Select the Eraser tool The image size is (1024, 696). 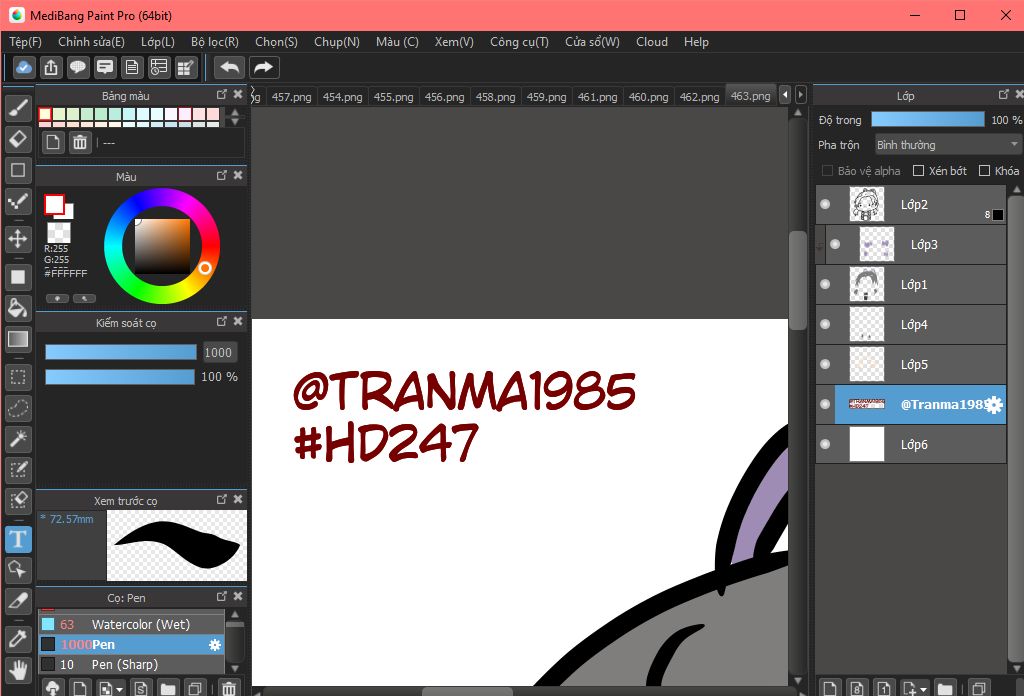(18, 139)
